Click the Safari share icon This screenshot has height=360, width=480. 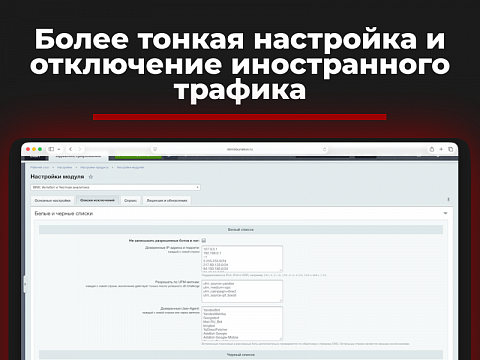pos(432,149)
